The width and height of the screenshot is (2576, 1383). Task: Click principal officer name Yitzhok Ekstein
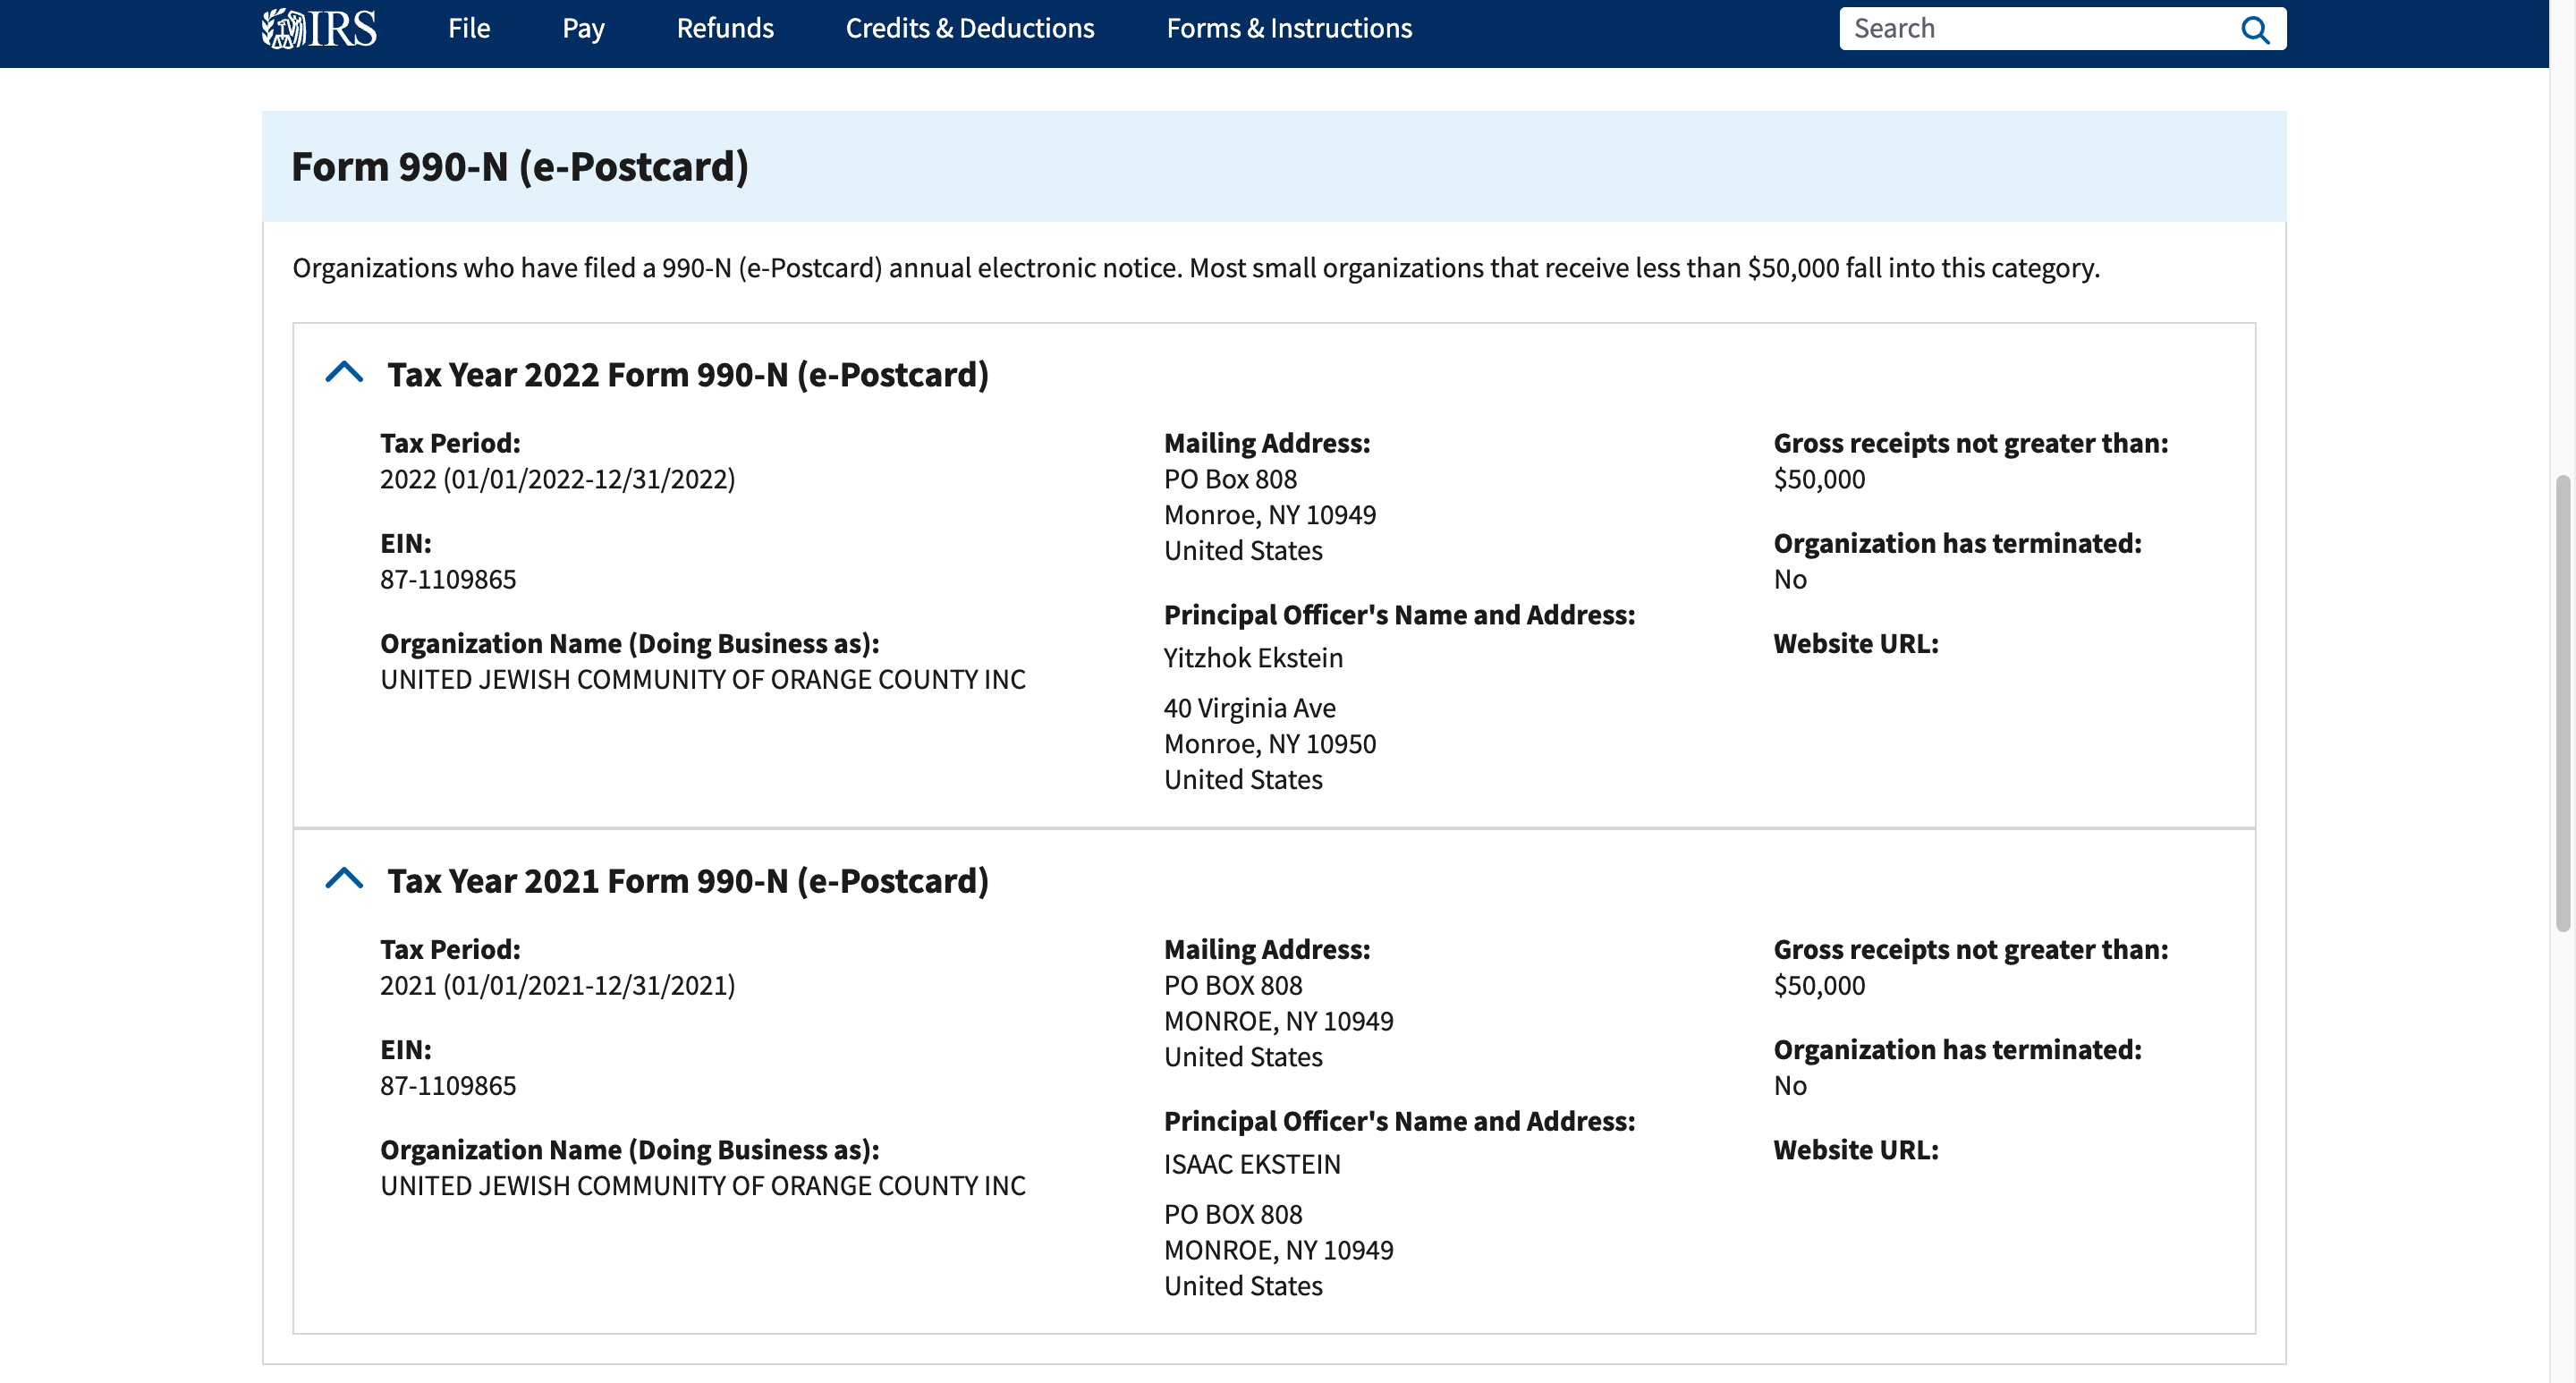pos(1253,658)
